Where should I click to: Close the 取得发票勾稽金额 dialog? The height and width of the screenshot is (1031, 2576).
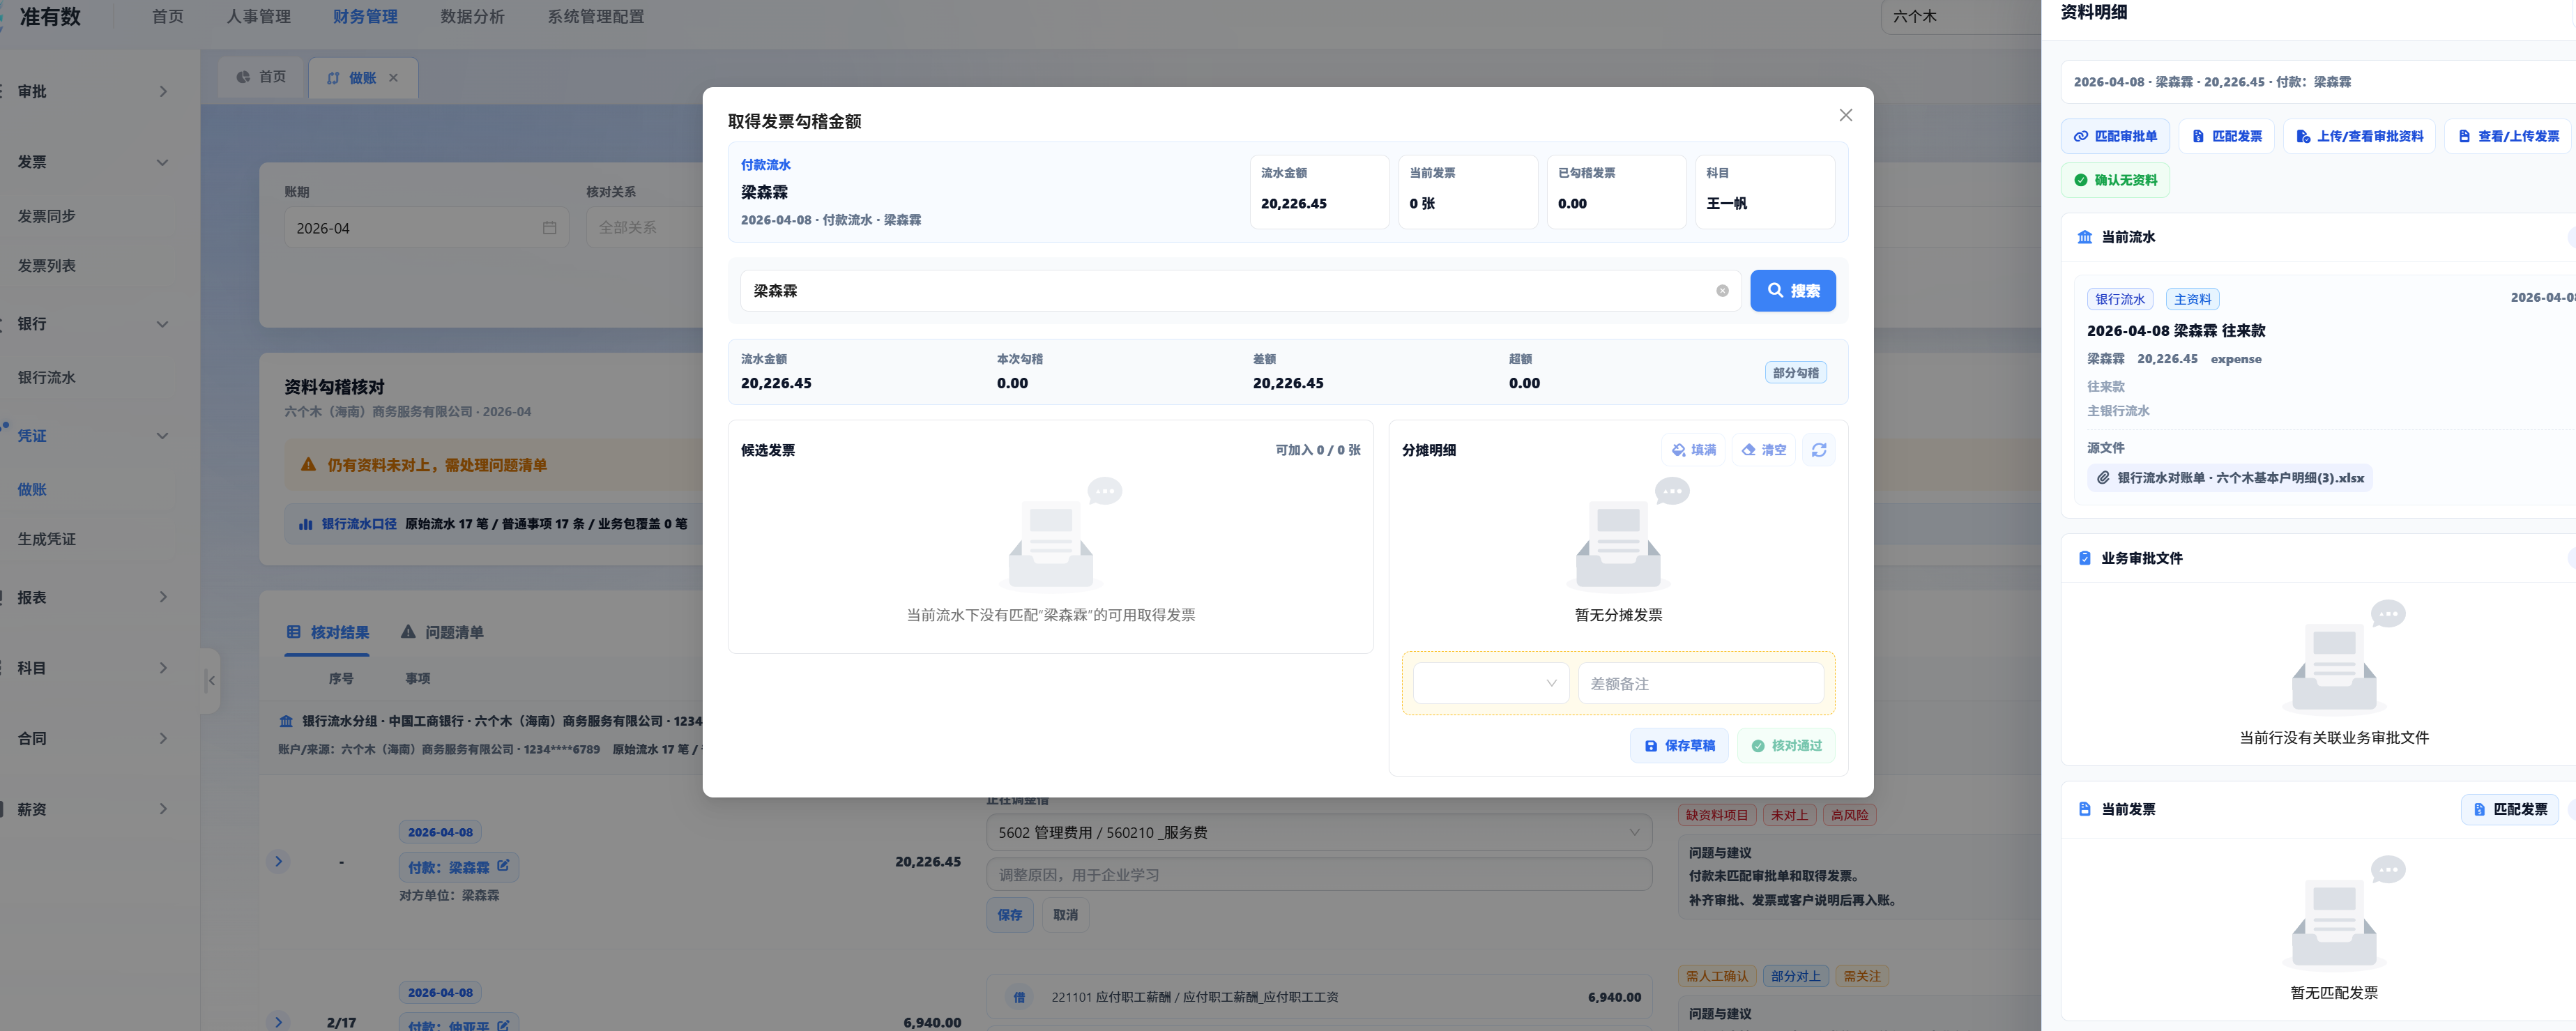[x=1845, y=115]
